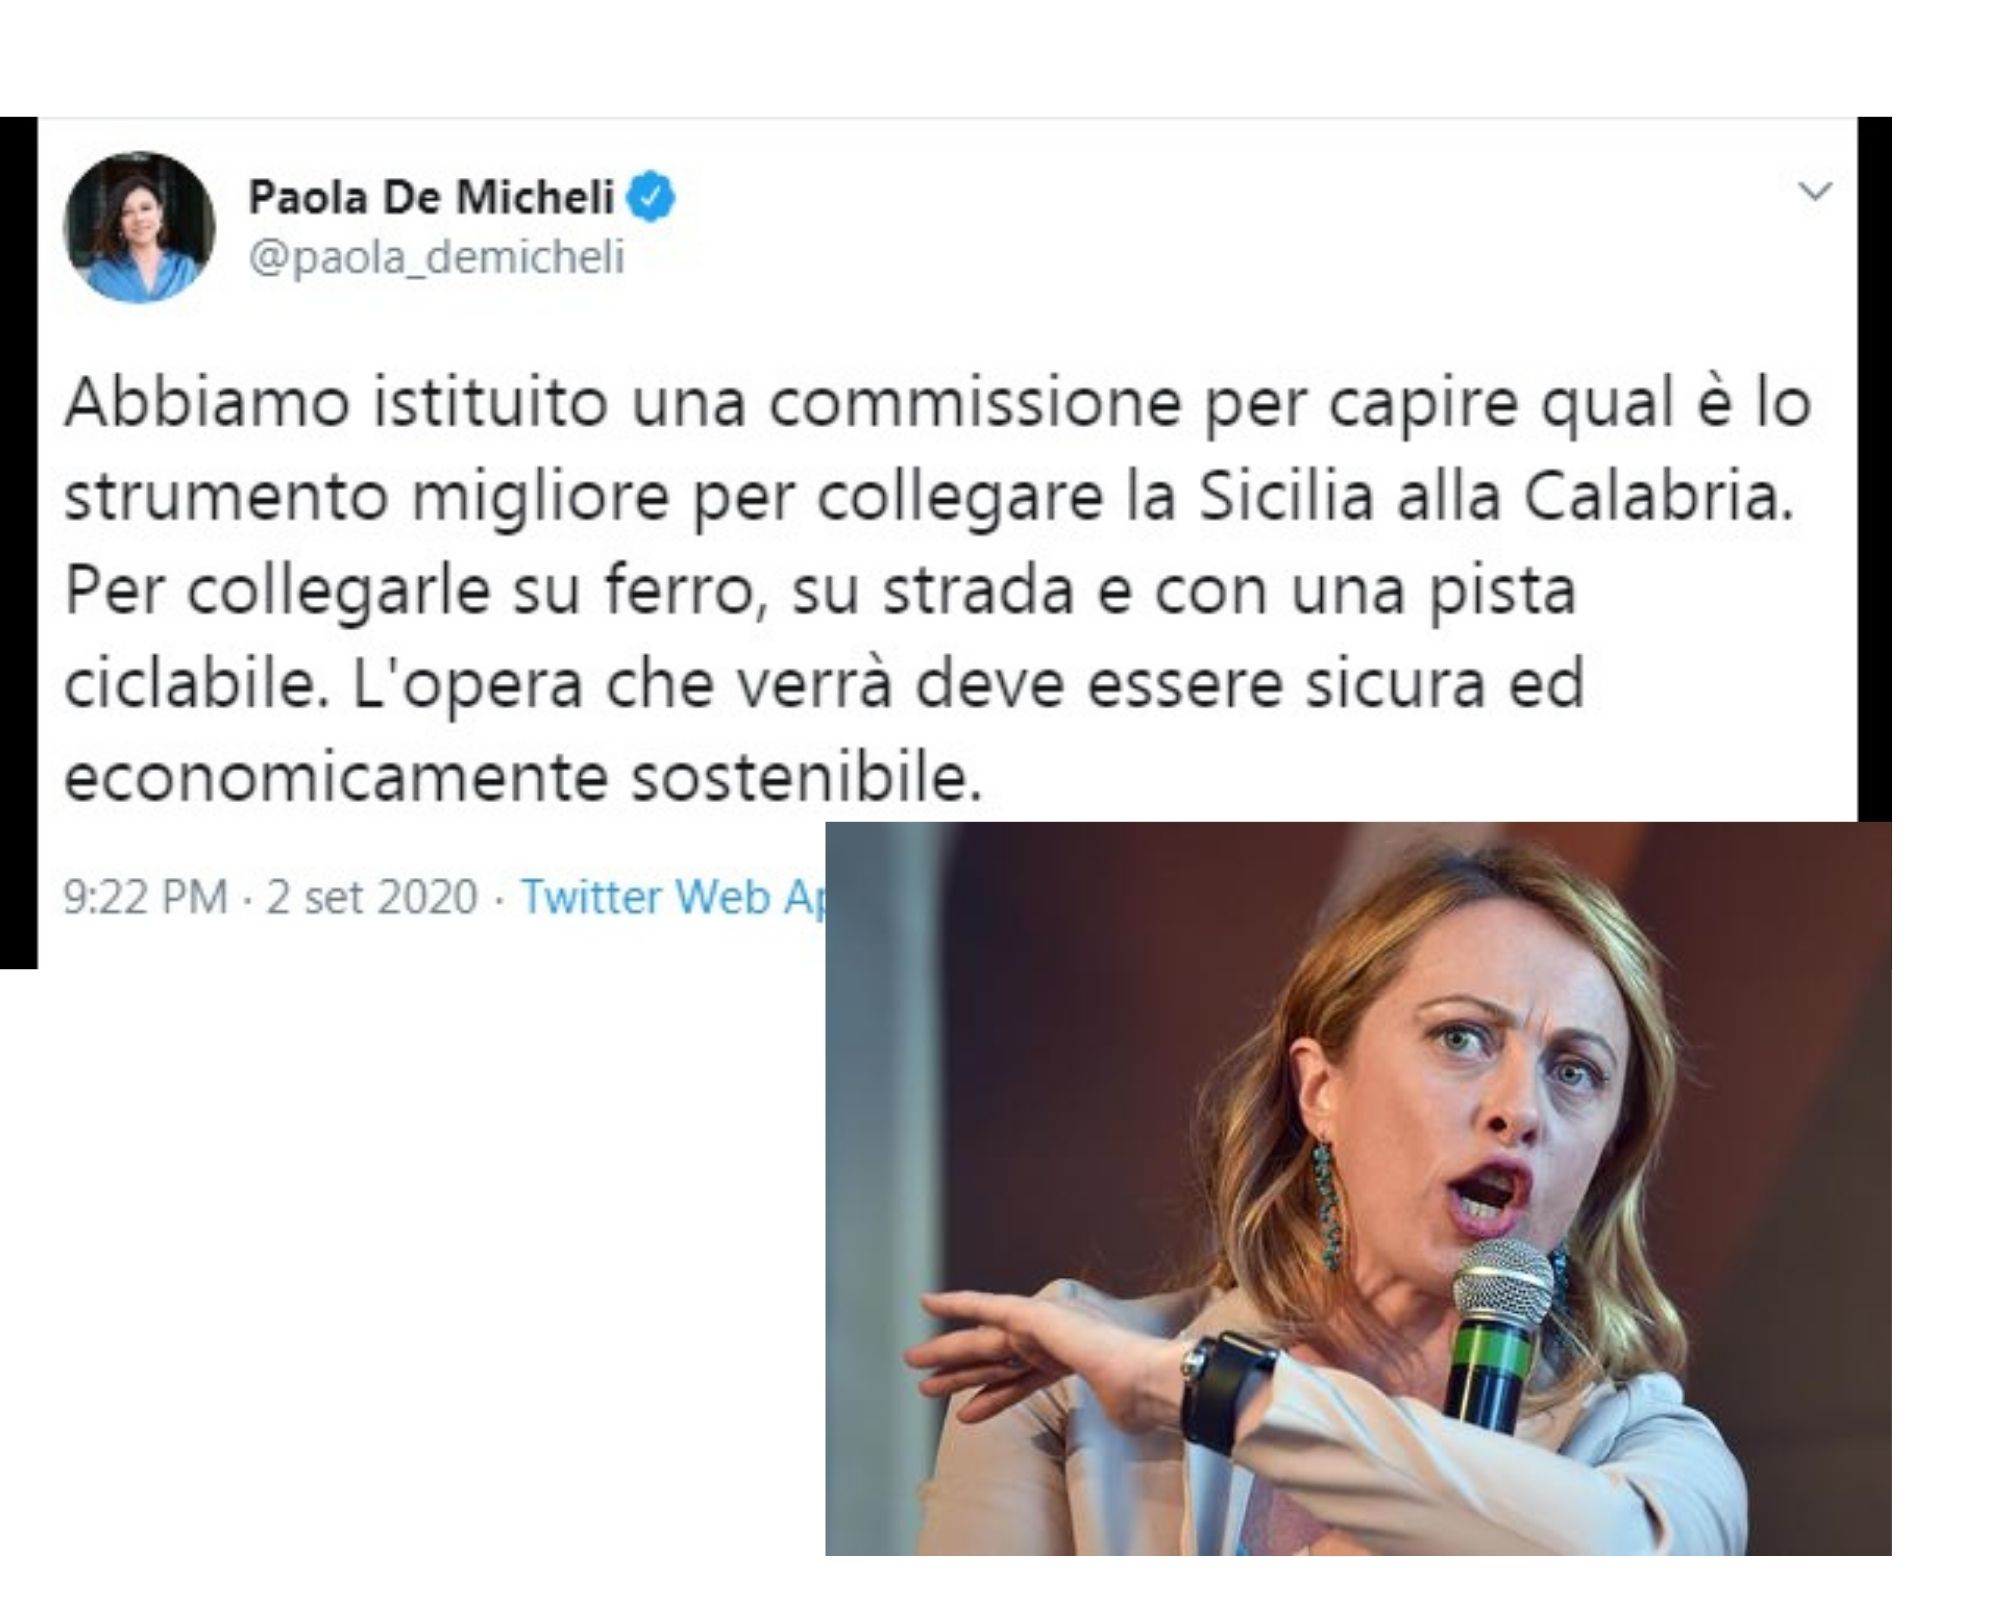Open Paola De Micheli's profile avatar
Screen dimensions: 2000x1600
tap(139, 227)
